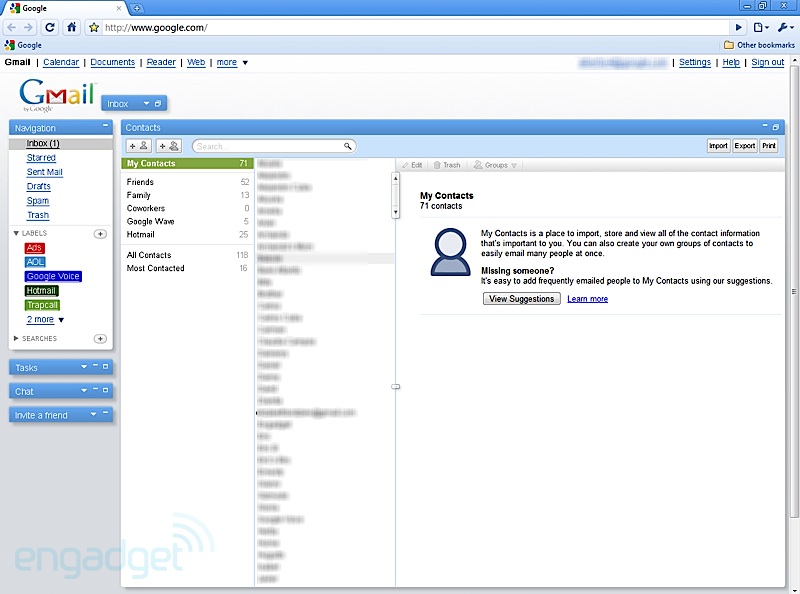Pop out the Chat panel
The width and height of the screenshot is (800, 594).
(x=105, y=390)
